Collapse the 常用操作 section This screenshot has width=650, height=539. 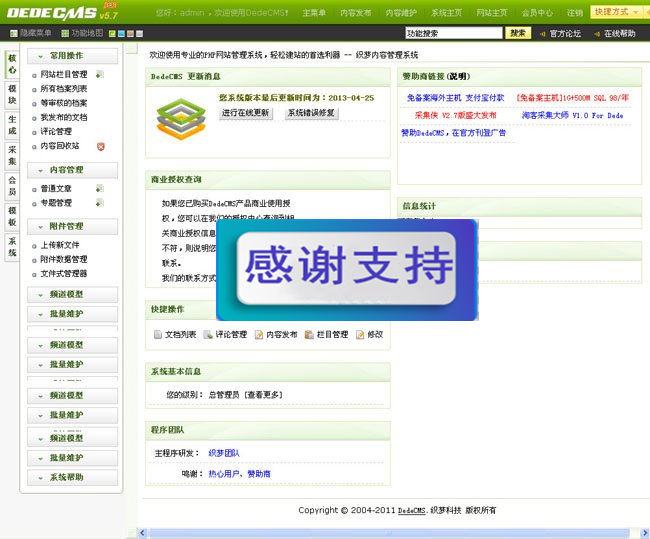tap(73, 56)
